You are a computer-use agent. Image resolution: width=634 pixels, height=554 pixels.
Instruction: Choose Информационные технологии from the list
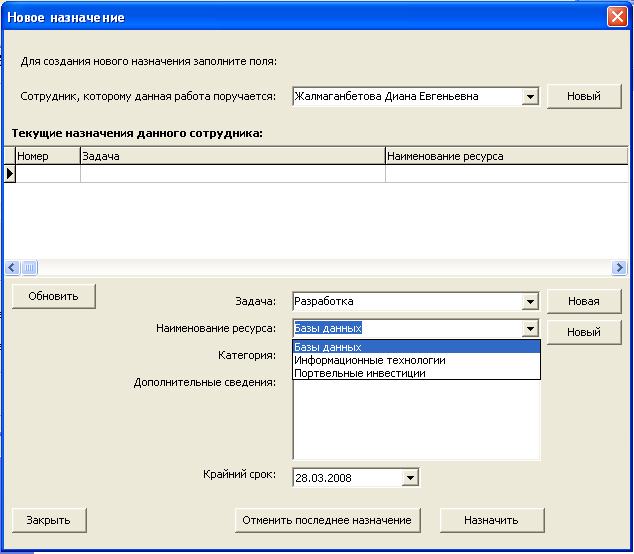[x=416, y=360]
